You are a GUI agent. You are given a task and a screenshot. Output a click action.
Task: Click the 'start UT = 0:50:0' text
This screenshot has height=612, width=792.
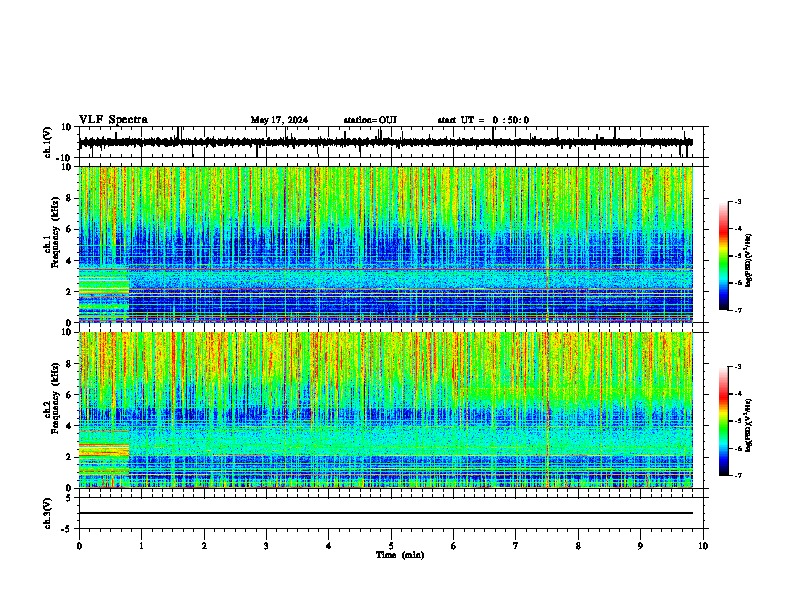click(483, 120)
